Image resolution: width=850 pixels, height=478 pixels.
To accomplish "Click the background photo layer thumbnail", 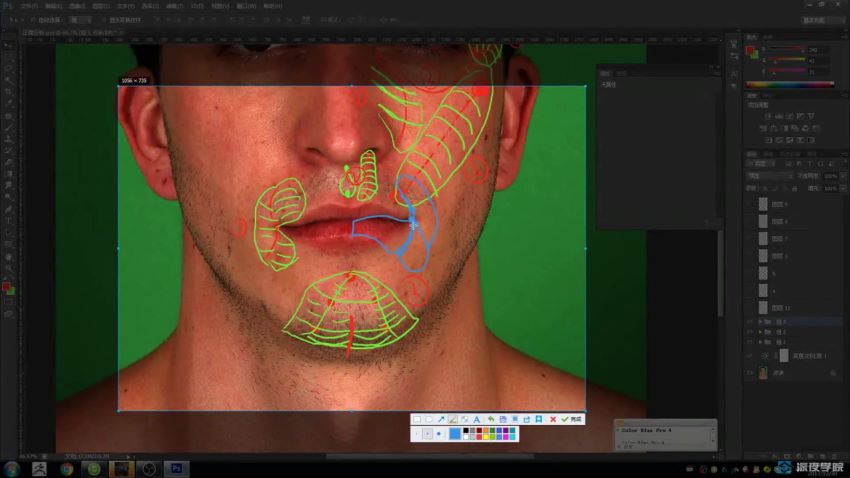I will (763, 373).
